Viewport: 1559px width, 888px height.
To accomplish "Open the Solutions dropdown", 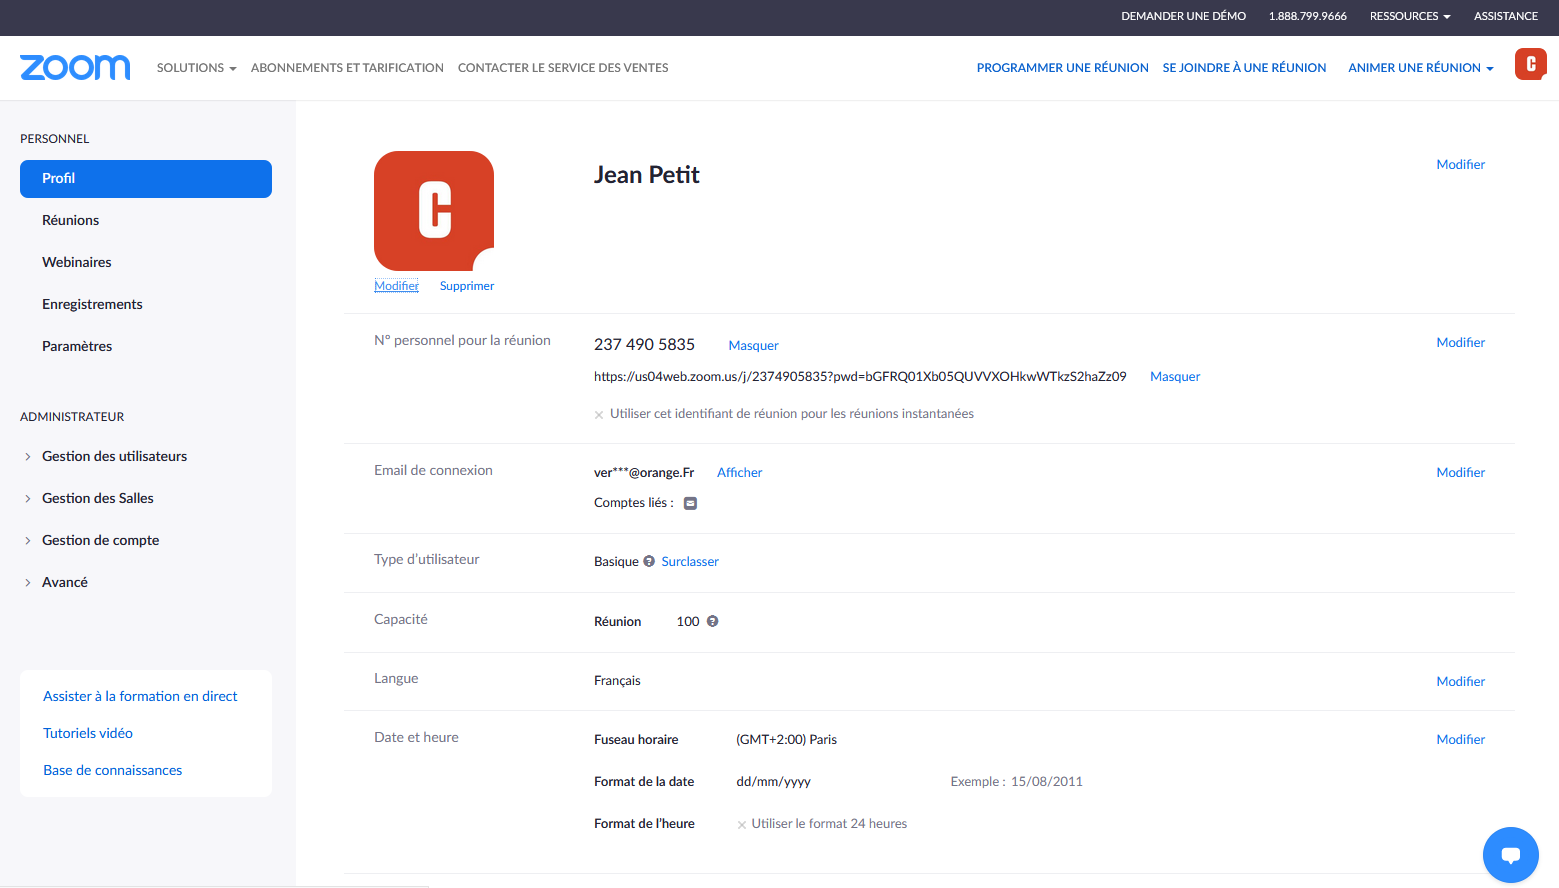I will (x=197, y=68).
